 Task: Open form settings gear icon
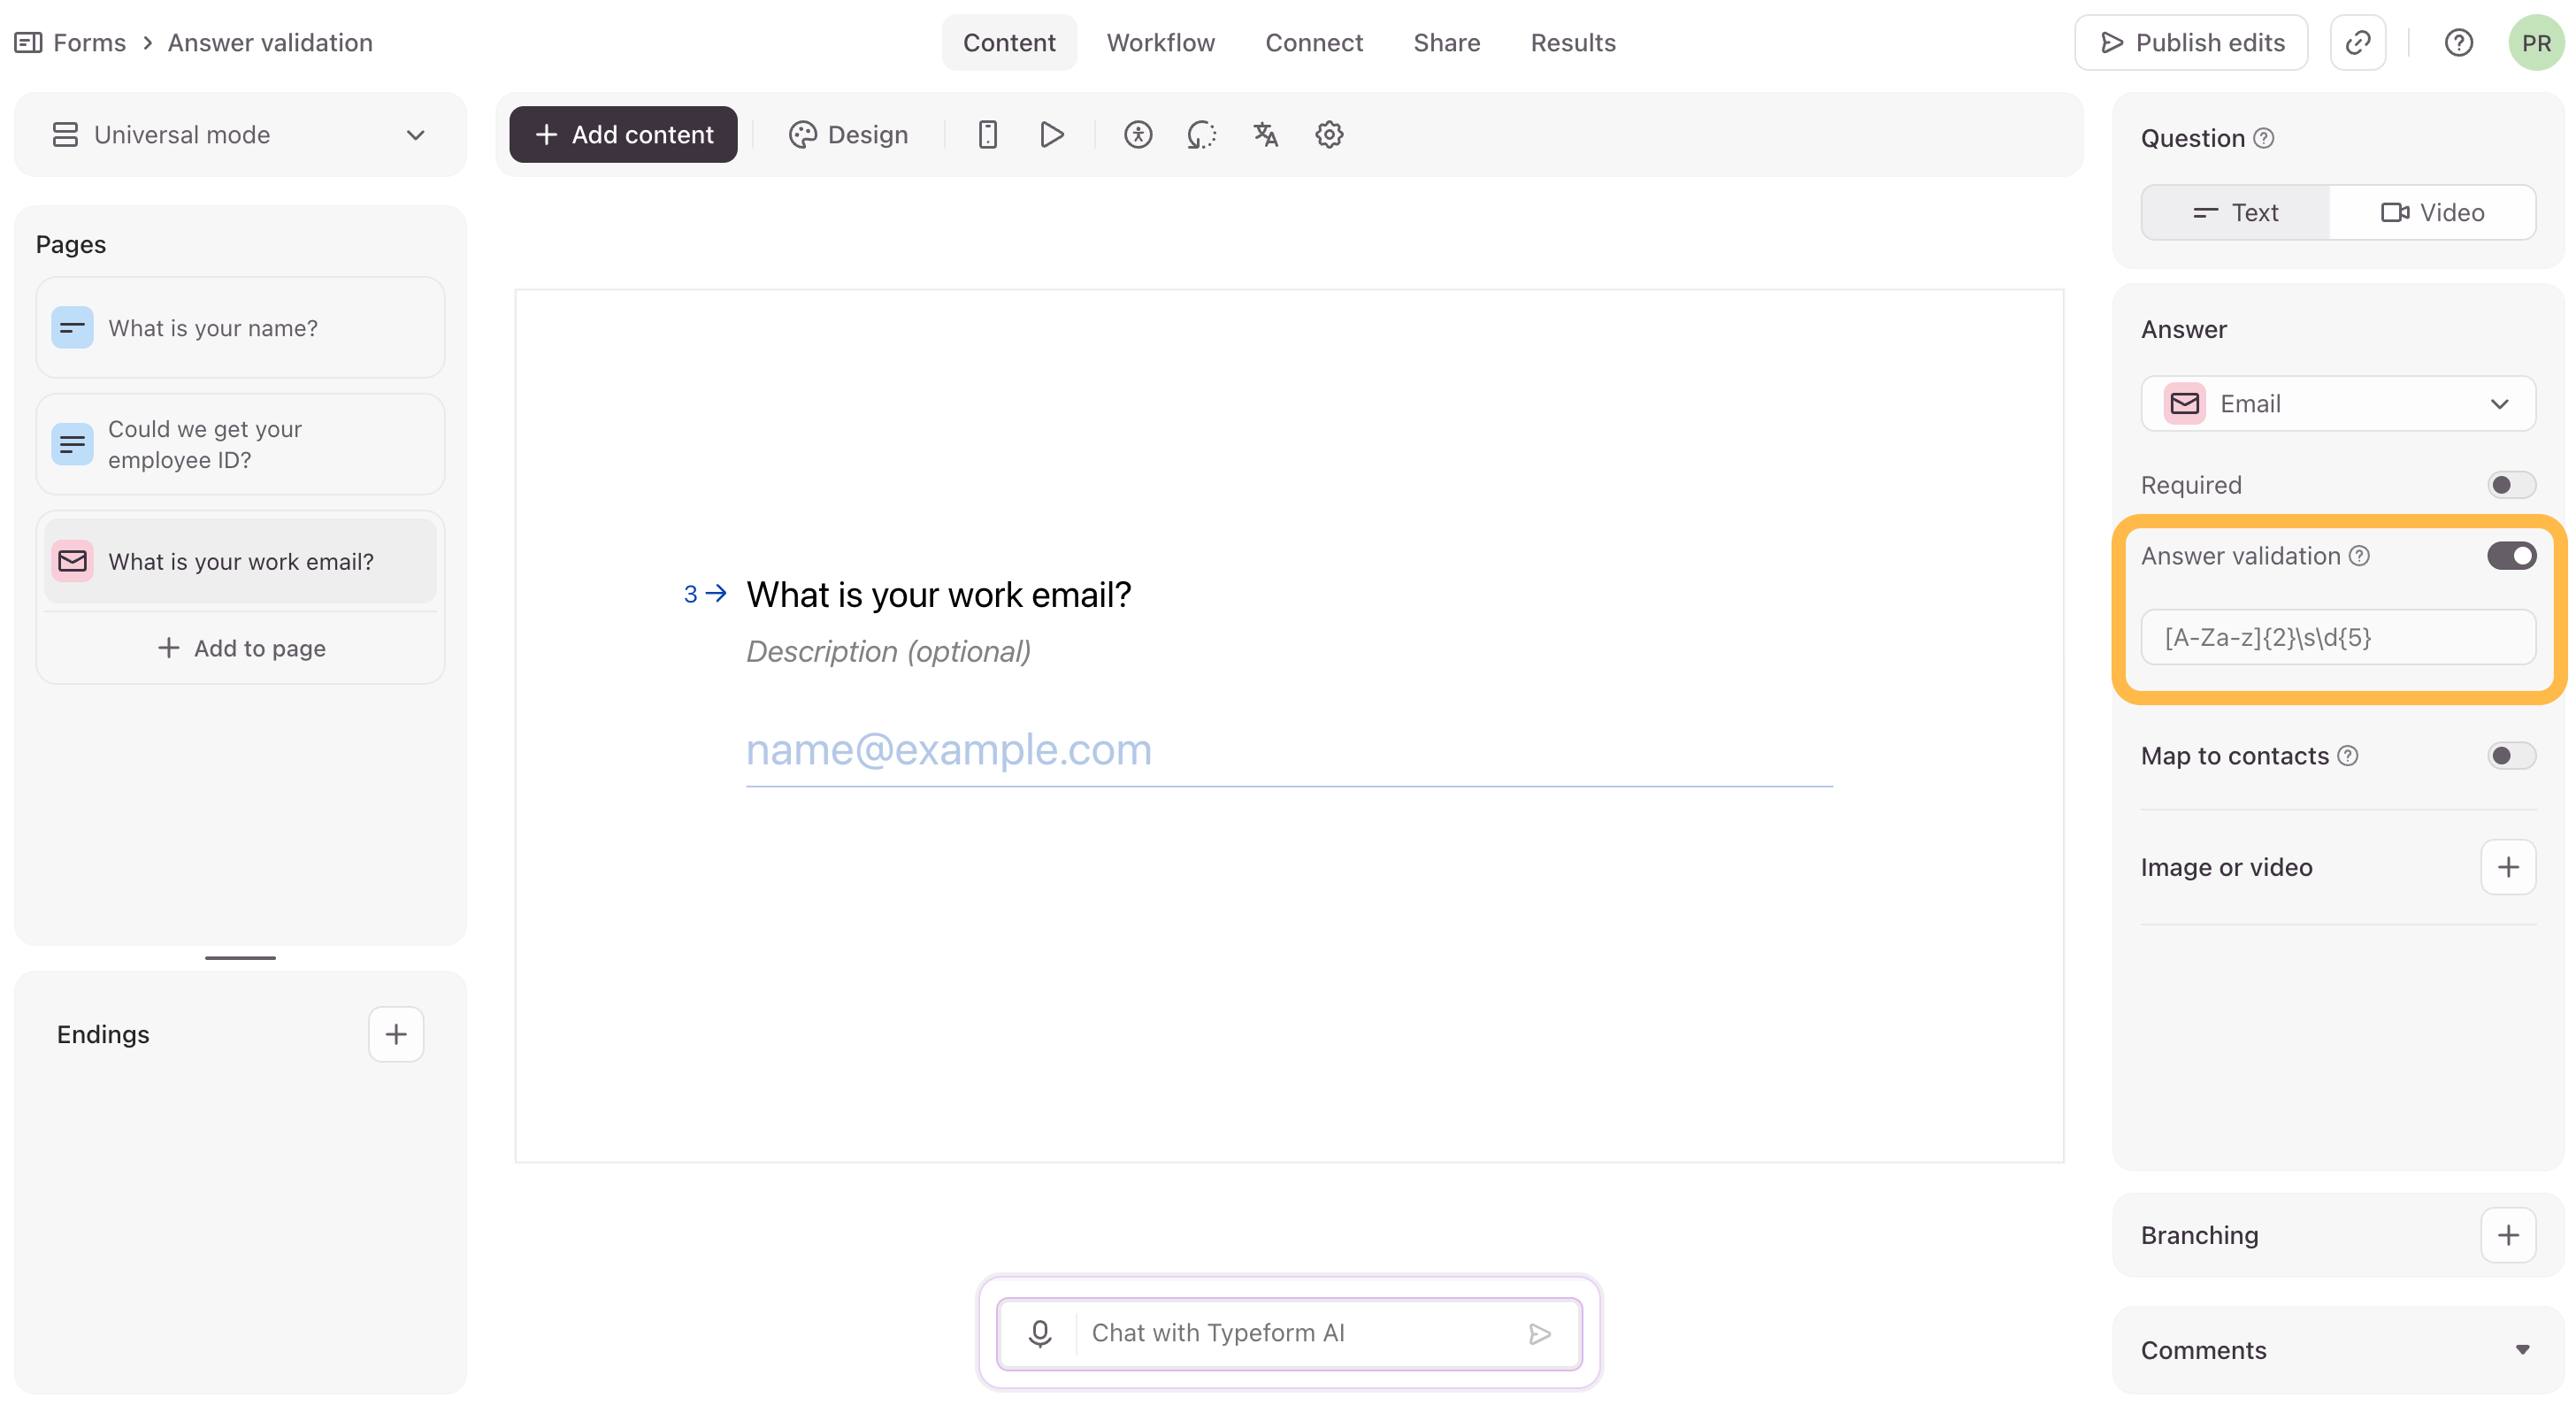(x=1329, y=134)
